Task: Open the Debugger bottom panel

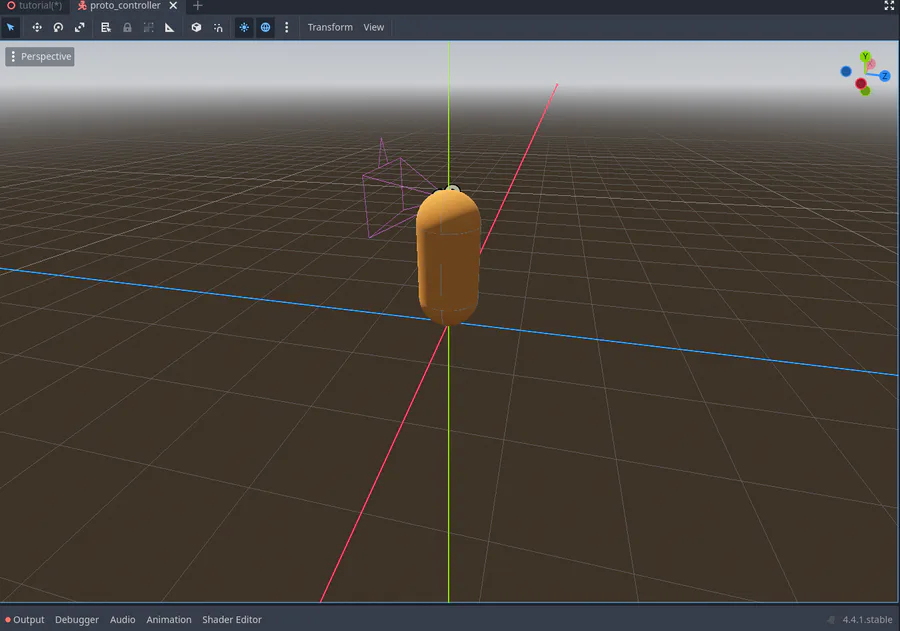Action: coord(77,620)
